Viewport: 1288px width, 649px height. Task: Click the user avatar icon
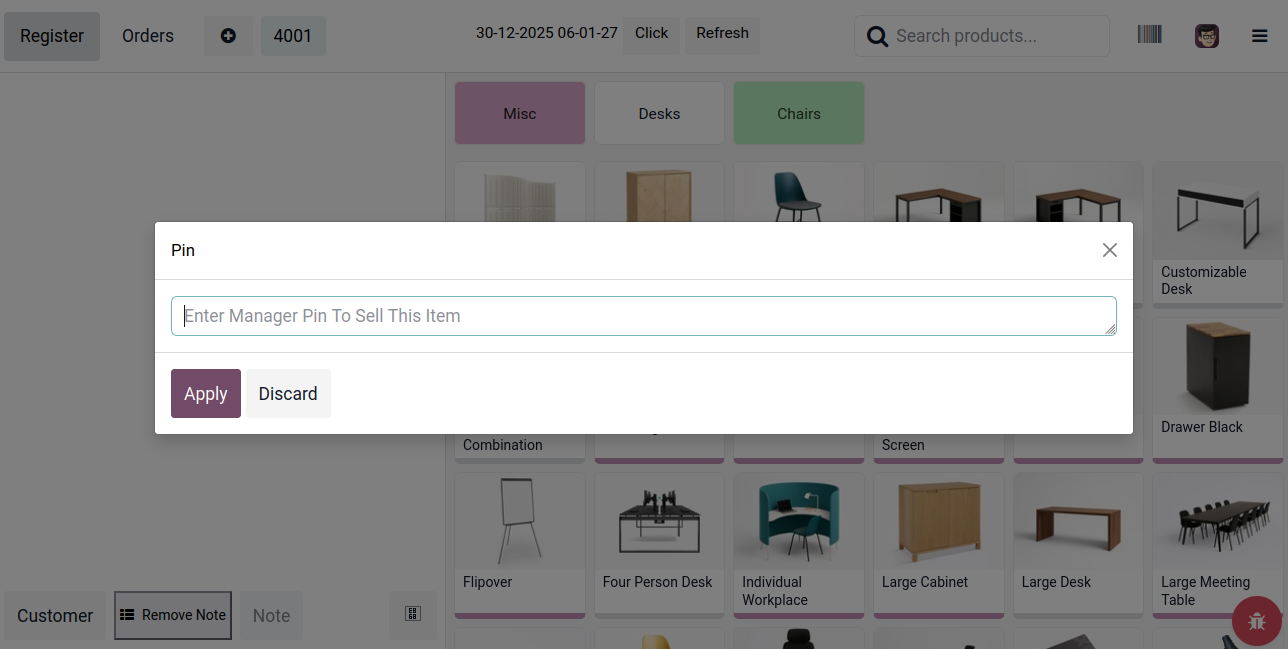coord(1206,36)
